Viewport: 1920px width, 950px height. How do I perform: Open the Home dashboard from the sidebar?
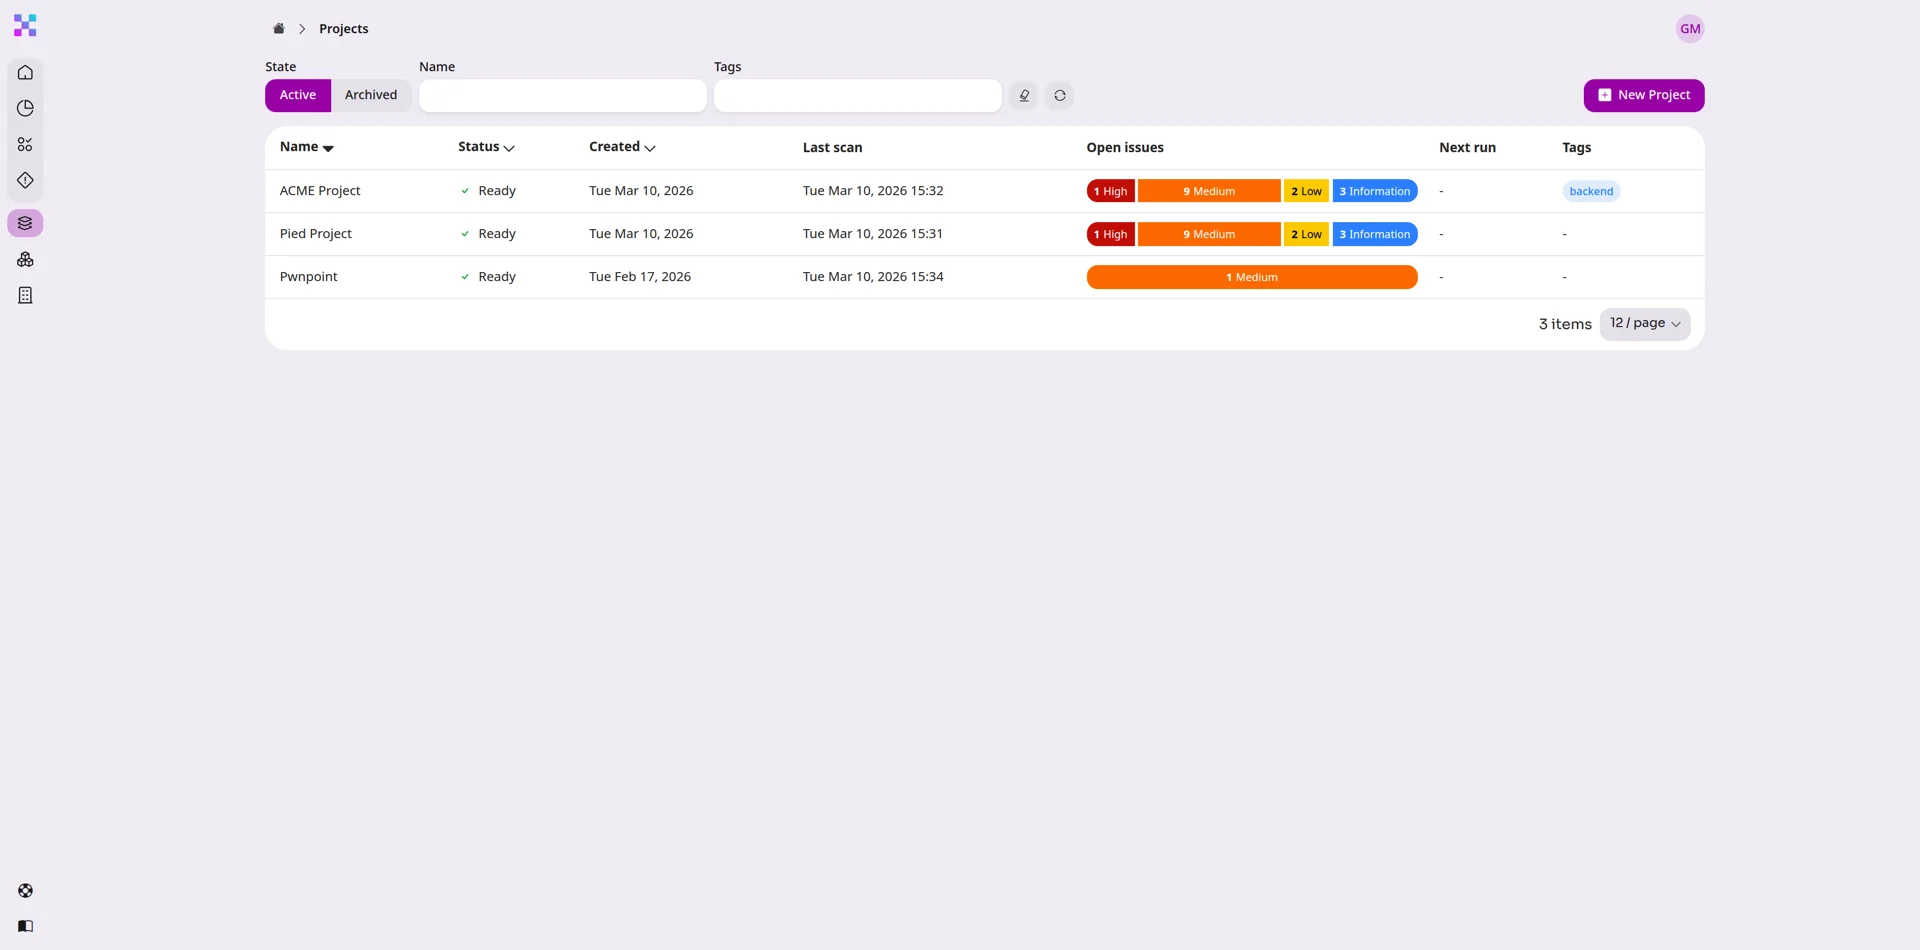[25, 72]
